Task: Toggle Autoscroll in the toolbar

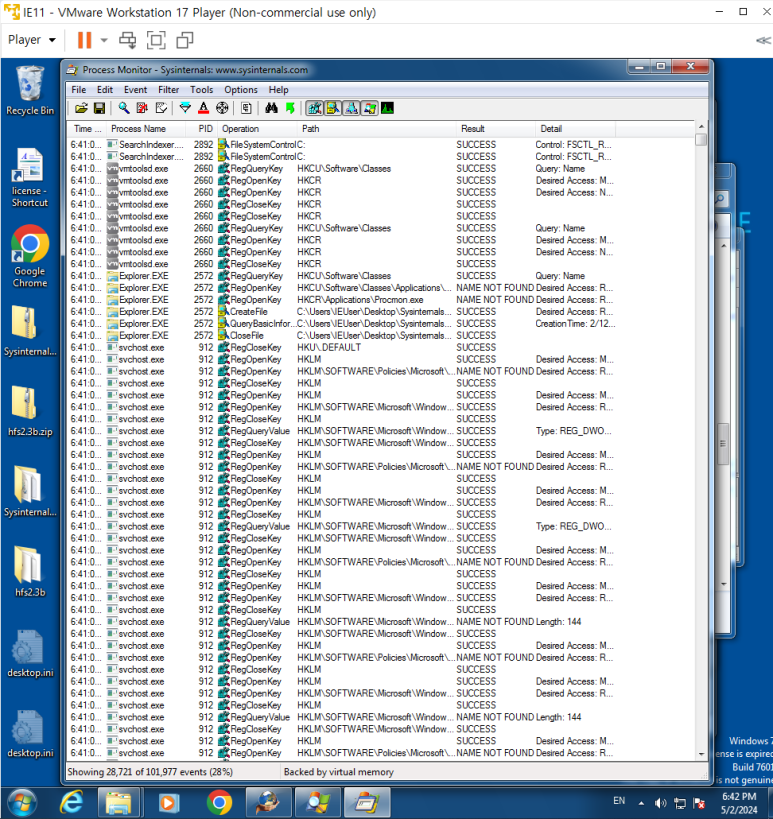Action: [142, 108]
